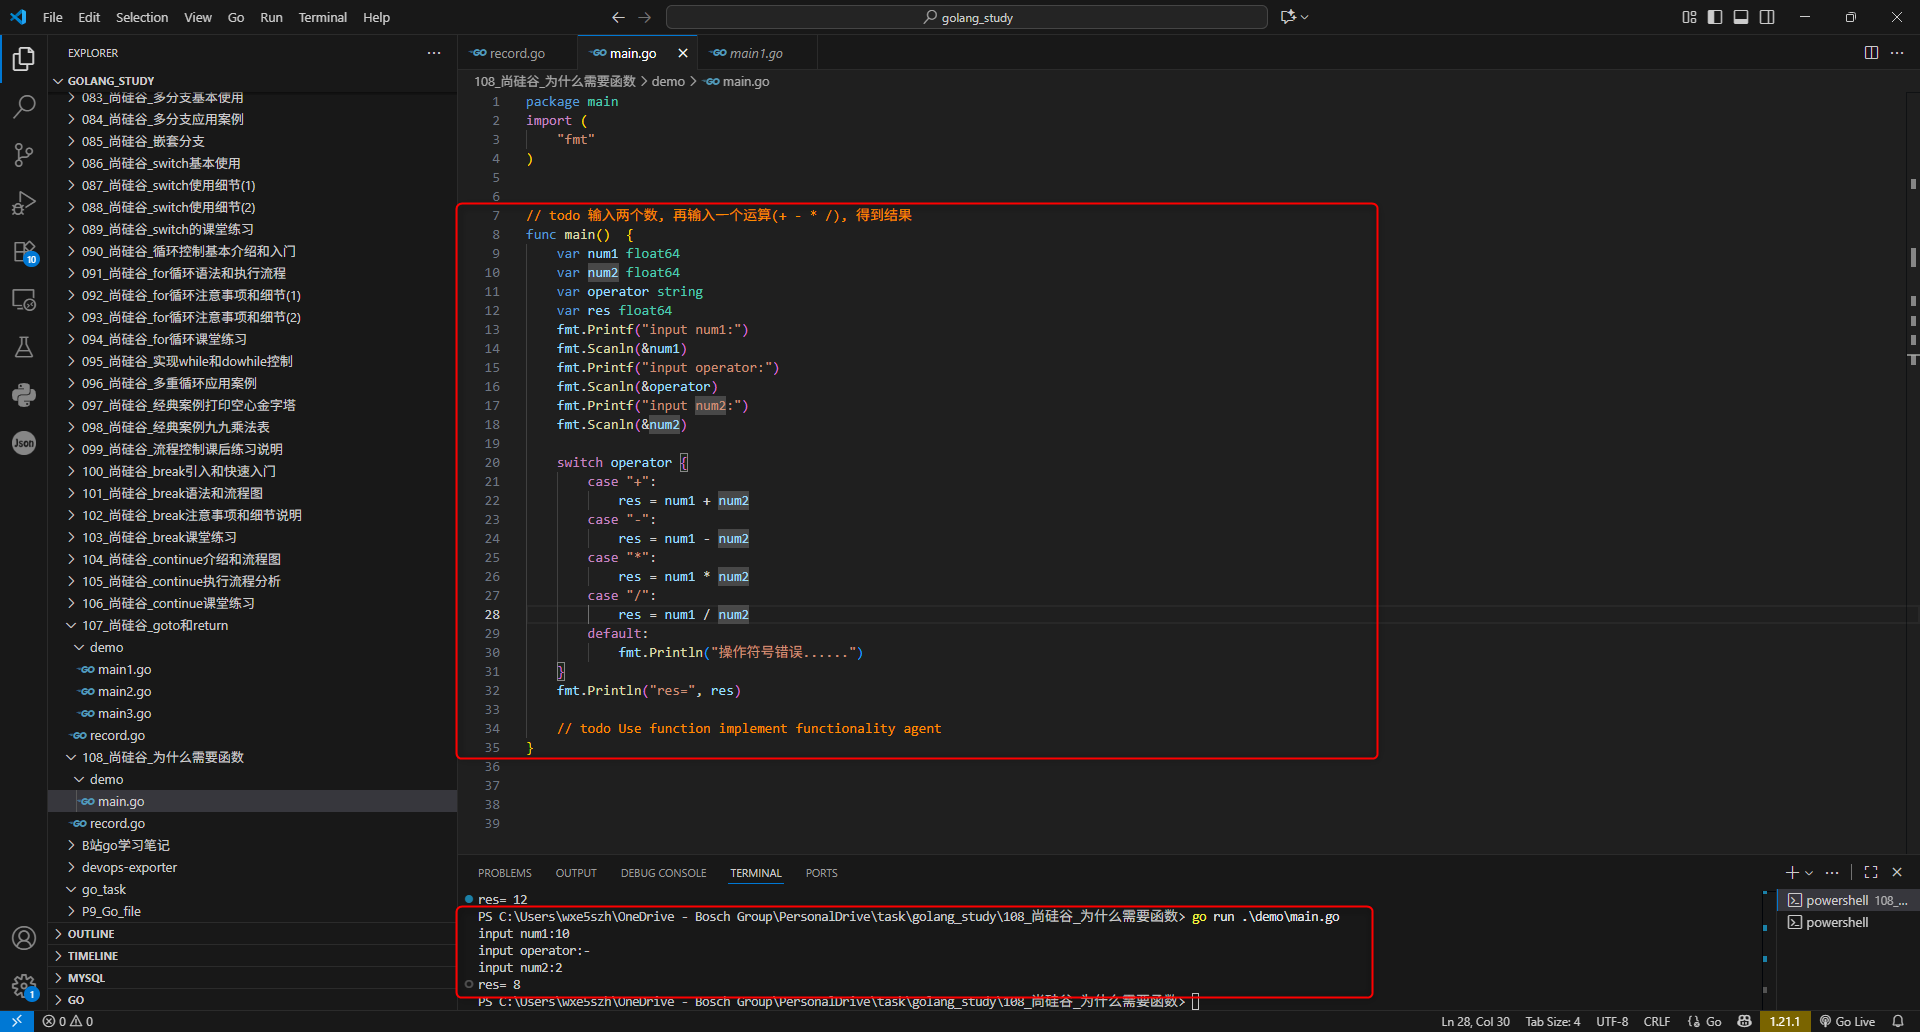Go forward in navigation history

[x=644, y=17]
